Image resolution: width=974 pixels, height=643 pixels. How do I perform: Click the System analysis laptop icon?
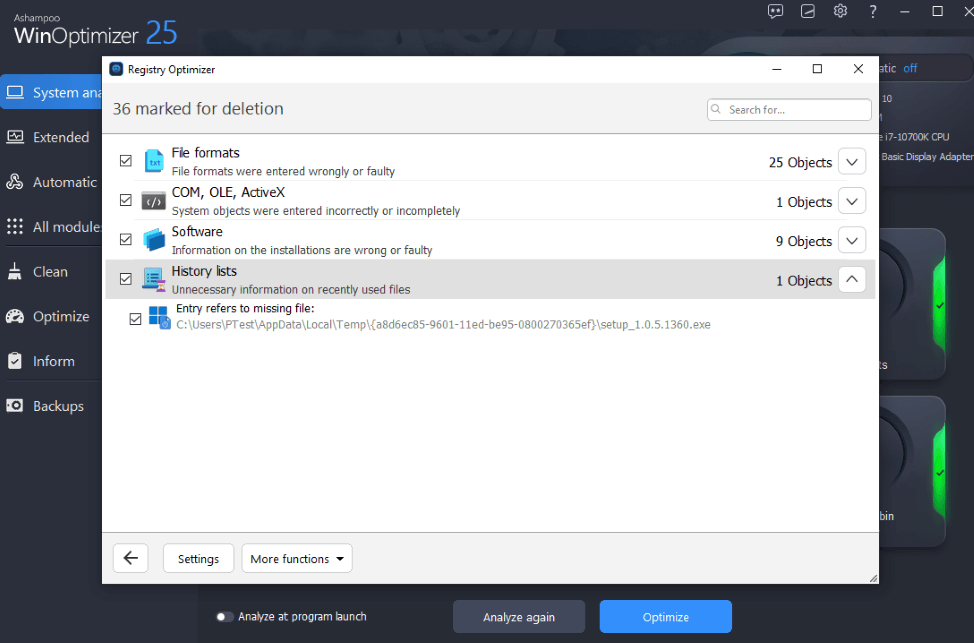click(15, 93)
